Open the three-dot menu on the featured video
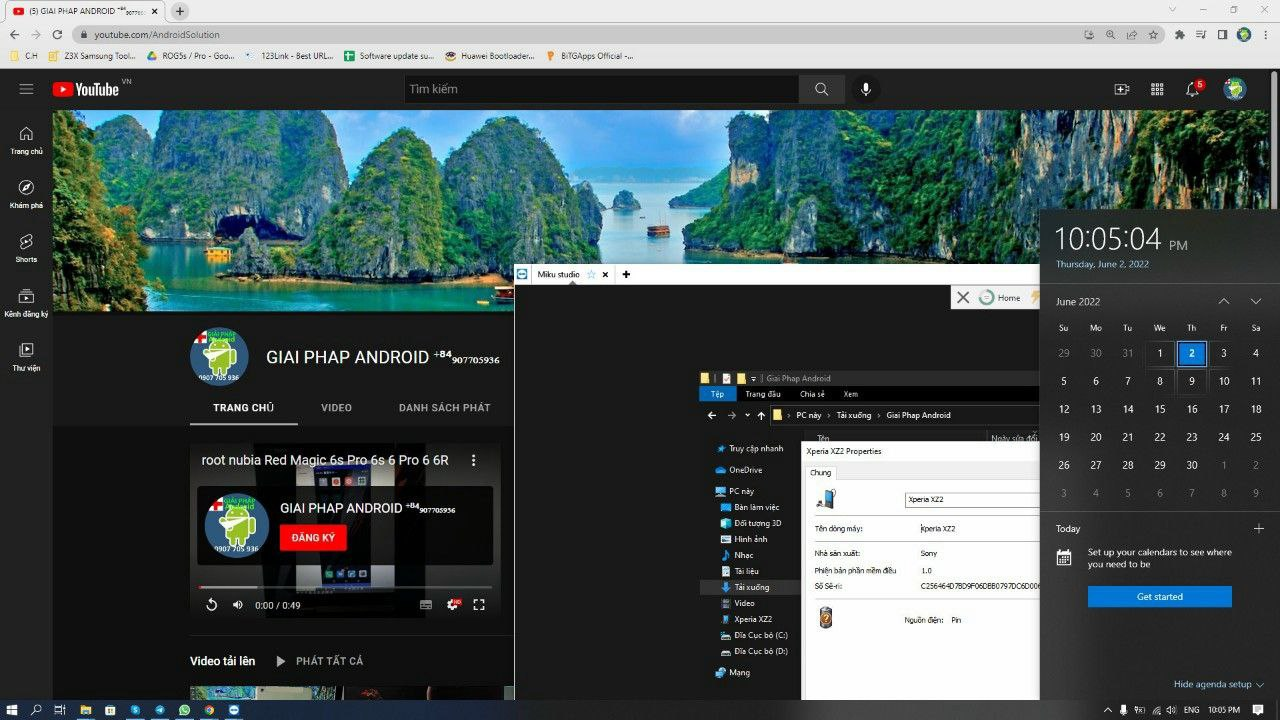The image size is (1280, 720). click(x=474, y=460)
